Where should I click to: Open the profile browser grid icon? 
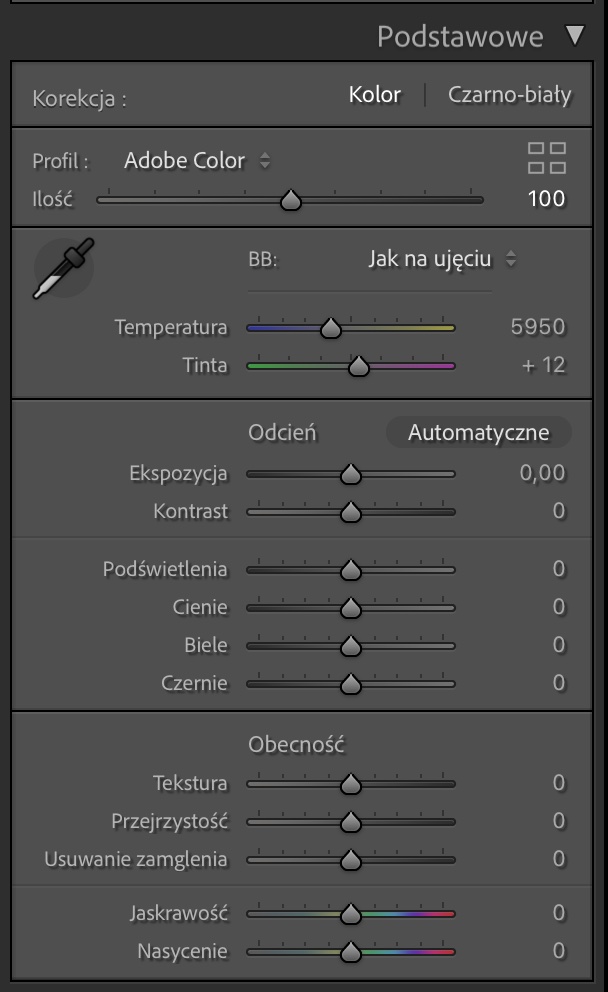(x=547, y=158)
